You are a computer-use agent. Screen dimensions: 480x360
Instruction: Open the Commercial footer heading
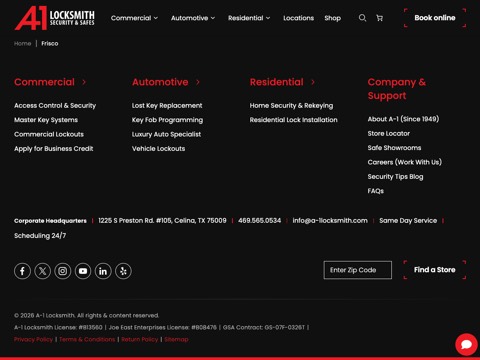(44, 82)
